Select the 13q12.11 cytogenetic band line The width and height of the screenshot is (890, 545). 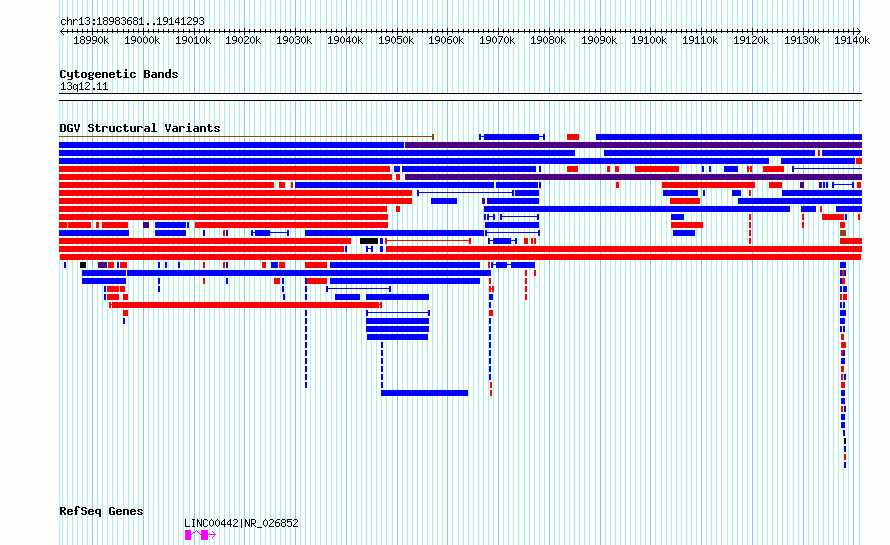click(460, 97)
